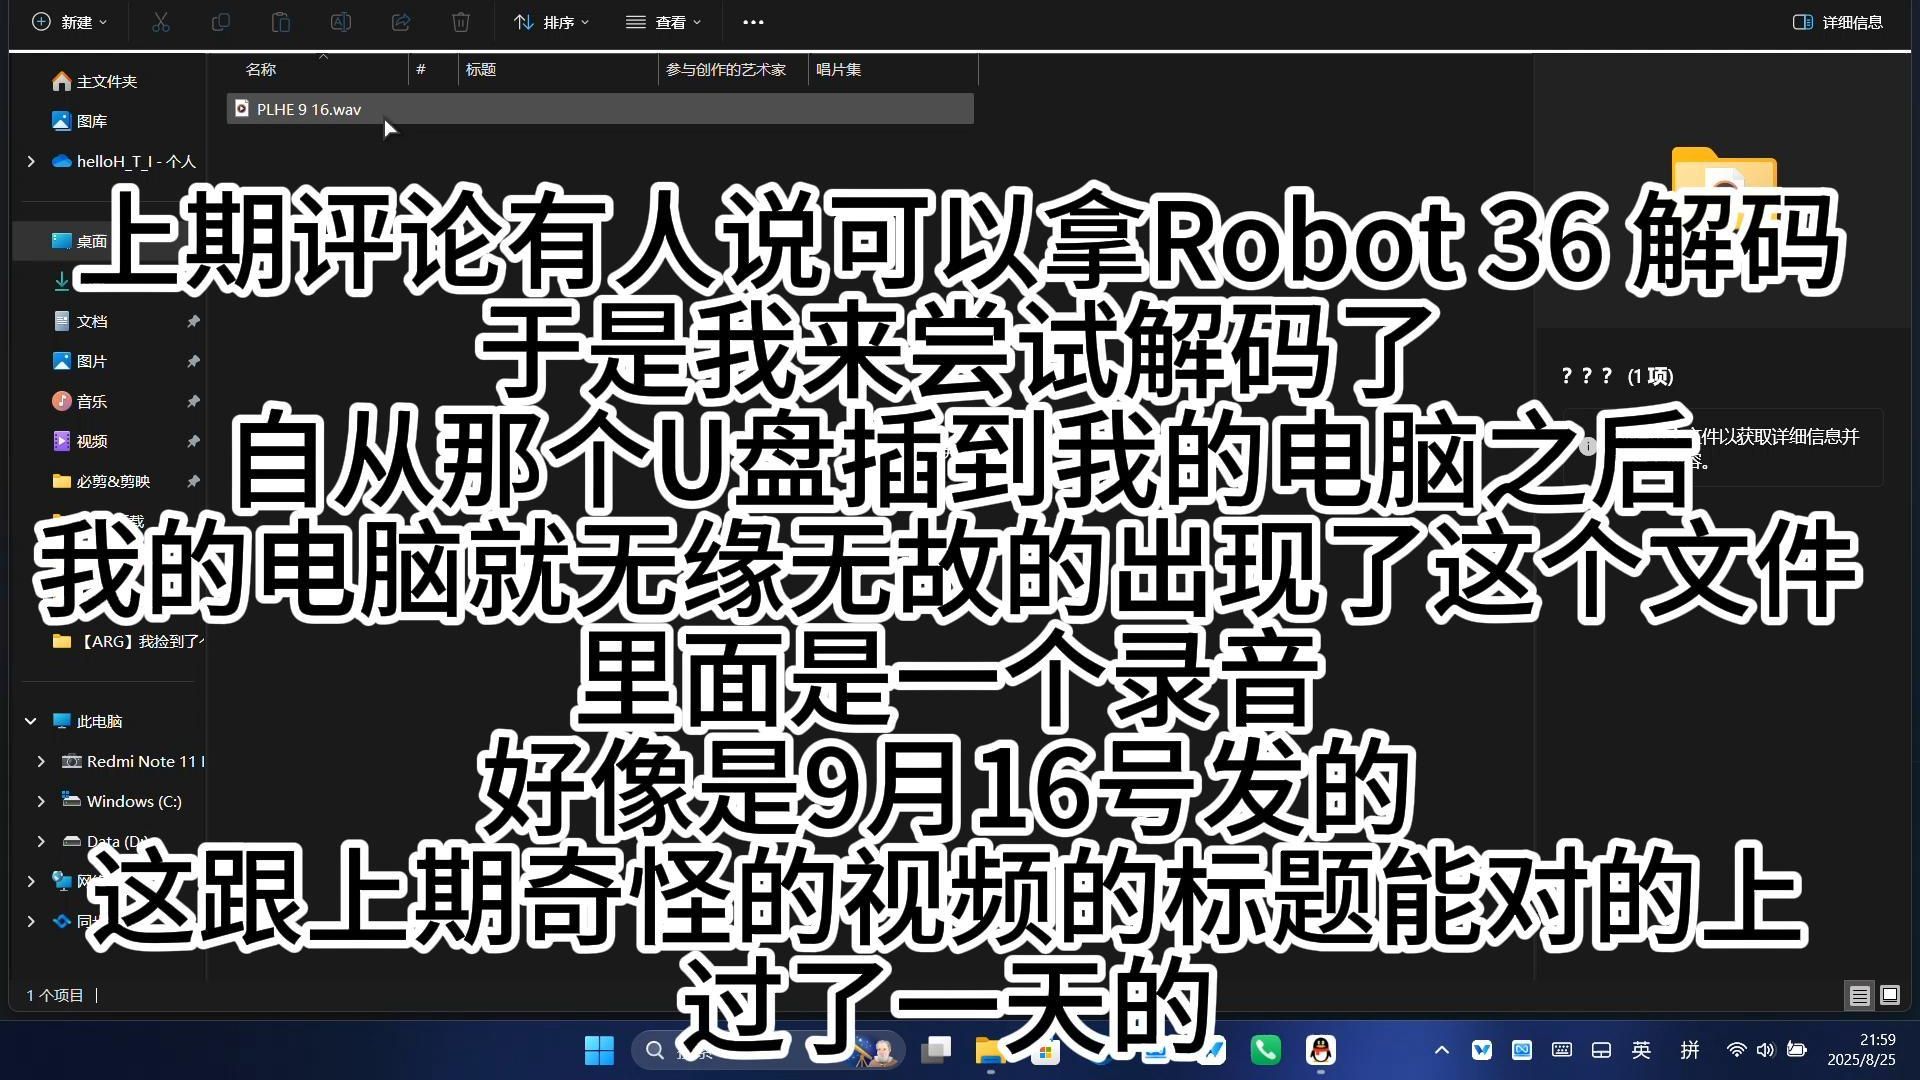Click the Rename icon in the toolbar

341,22
